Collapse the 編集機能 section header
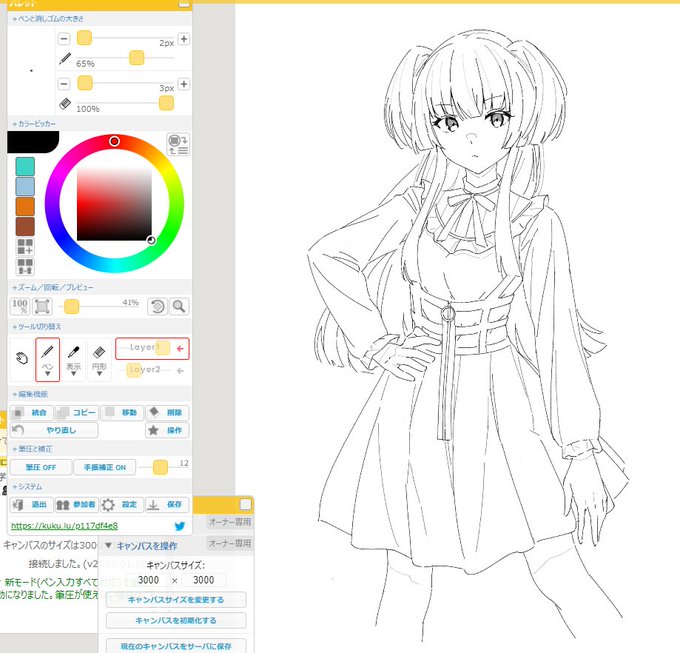 tap(30, 394)
